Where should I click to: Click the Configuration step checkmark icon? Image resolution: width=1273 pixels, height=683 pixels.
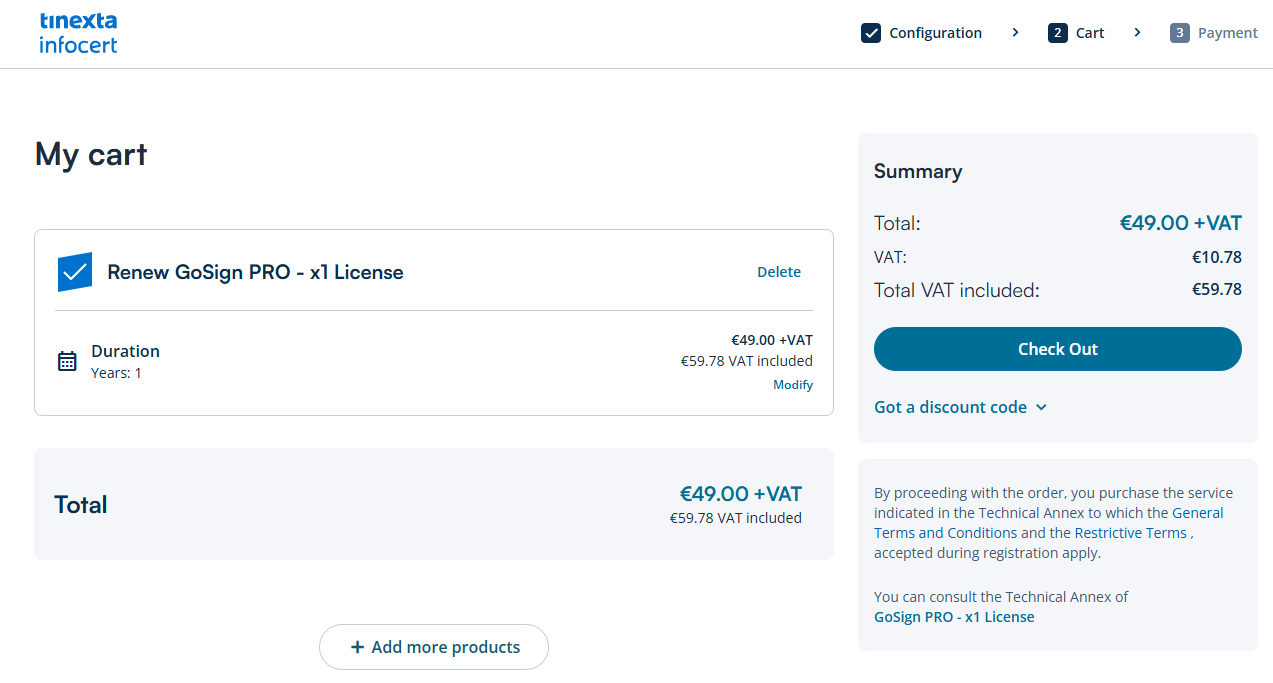(x=871, y=33)
